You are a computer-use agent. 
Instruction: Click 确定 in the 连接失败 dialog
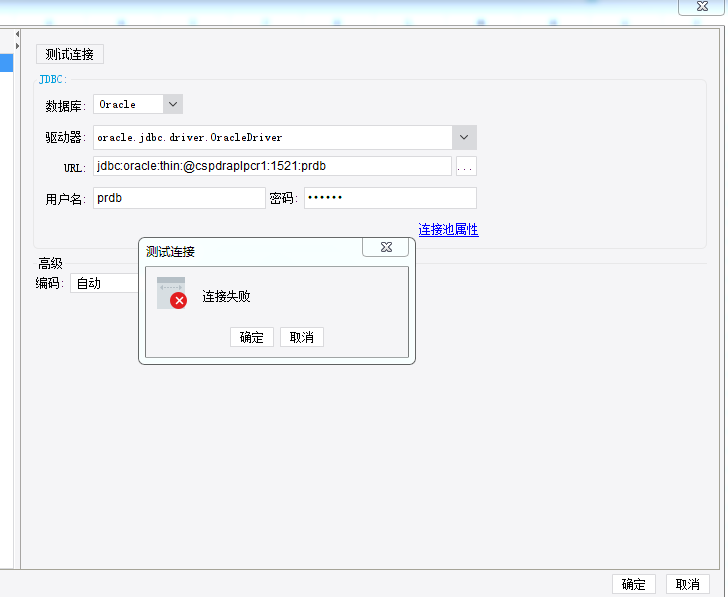point(252,337)
